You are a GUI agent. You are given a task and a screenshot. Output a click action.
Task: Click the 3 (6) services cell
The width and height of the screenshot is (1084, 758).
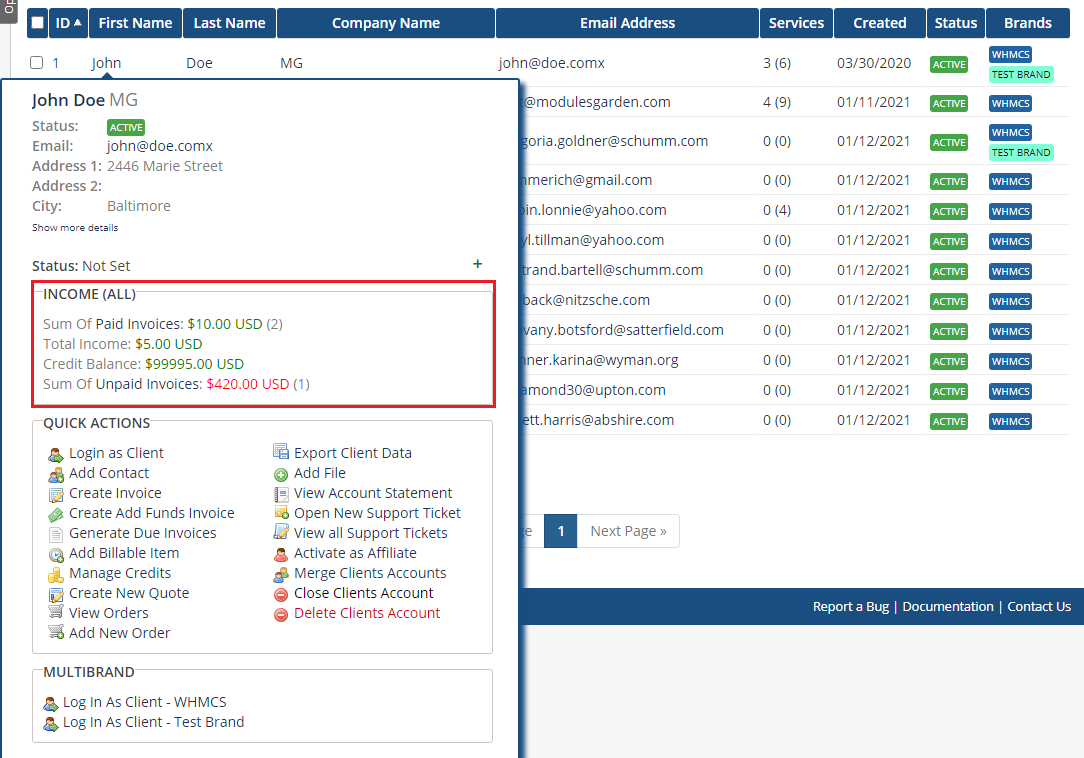point(777,63)
